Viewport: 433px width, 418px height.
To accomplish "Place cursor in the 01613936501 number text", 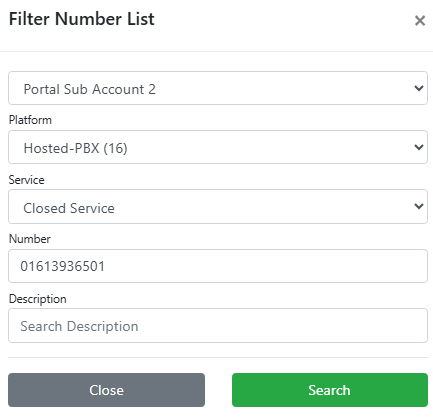I will point(62,266).
